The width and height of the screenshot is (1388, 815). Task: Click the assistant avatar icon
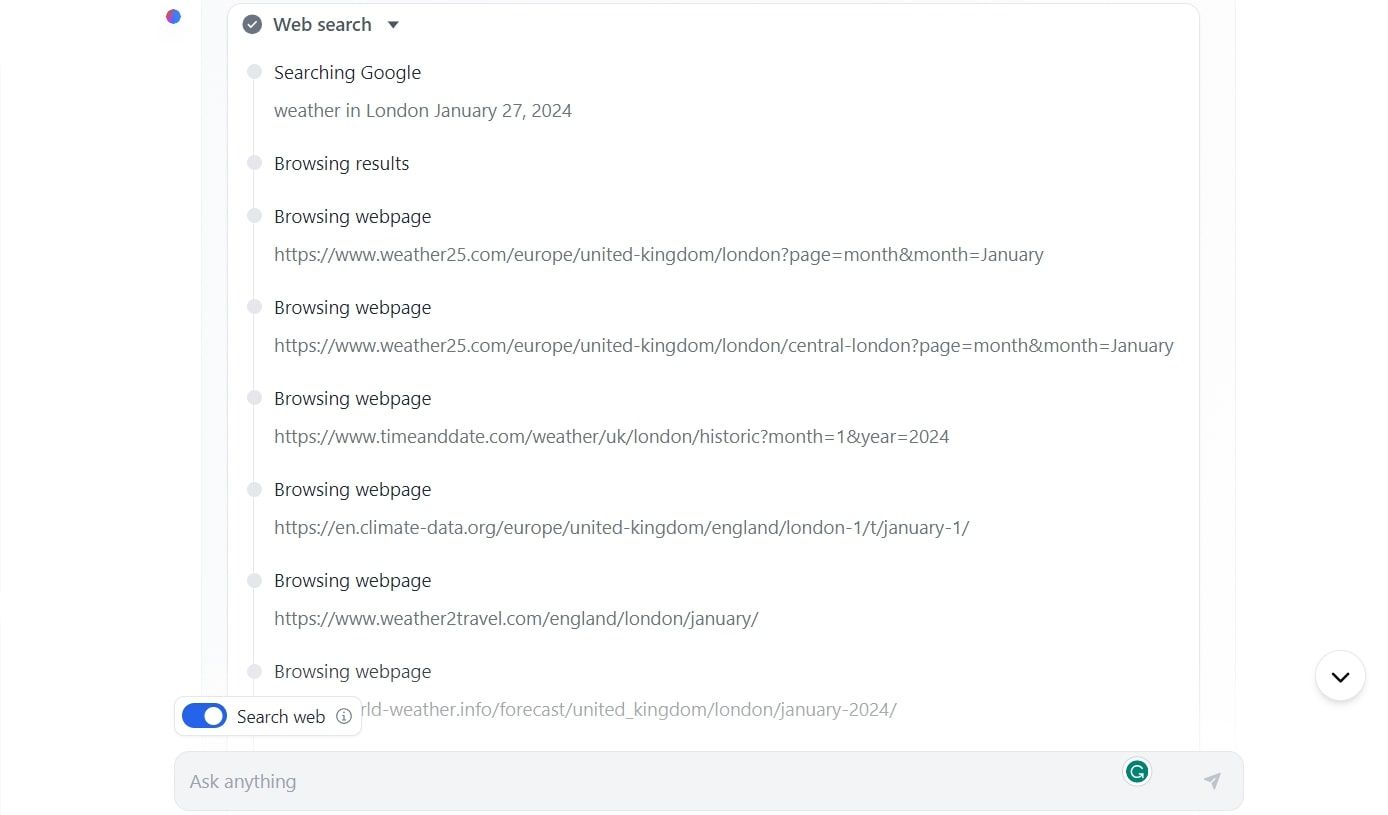point(173,16)
